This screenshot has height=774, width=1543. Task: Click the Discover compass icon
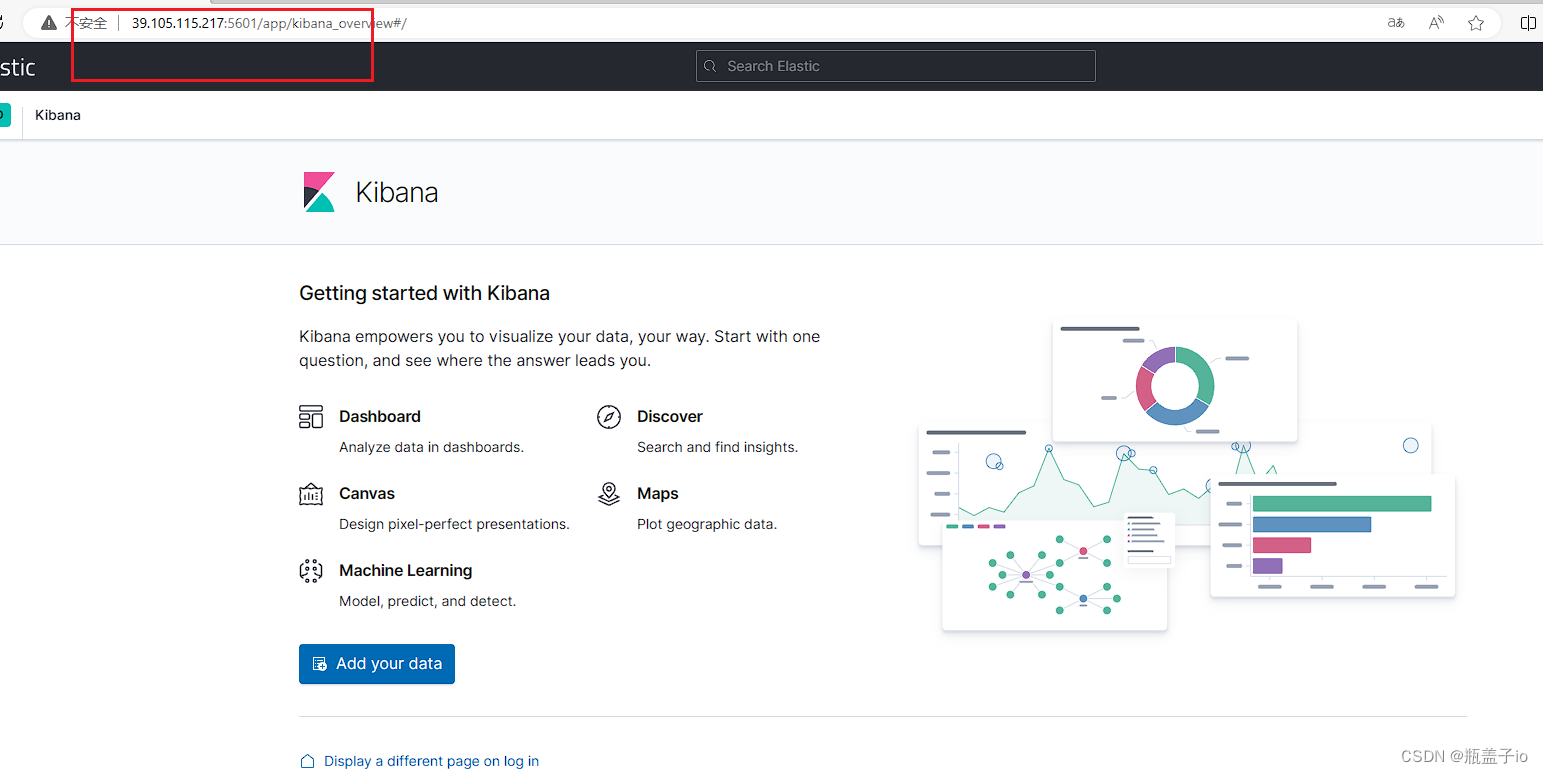pos(609,417)
